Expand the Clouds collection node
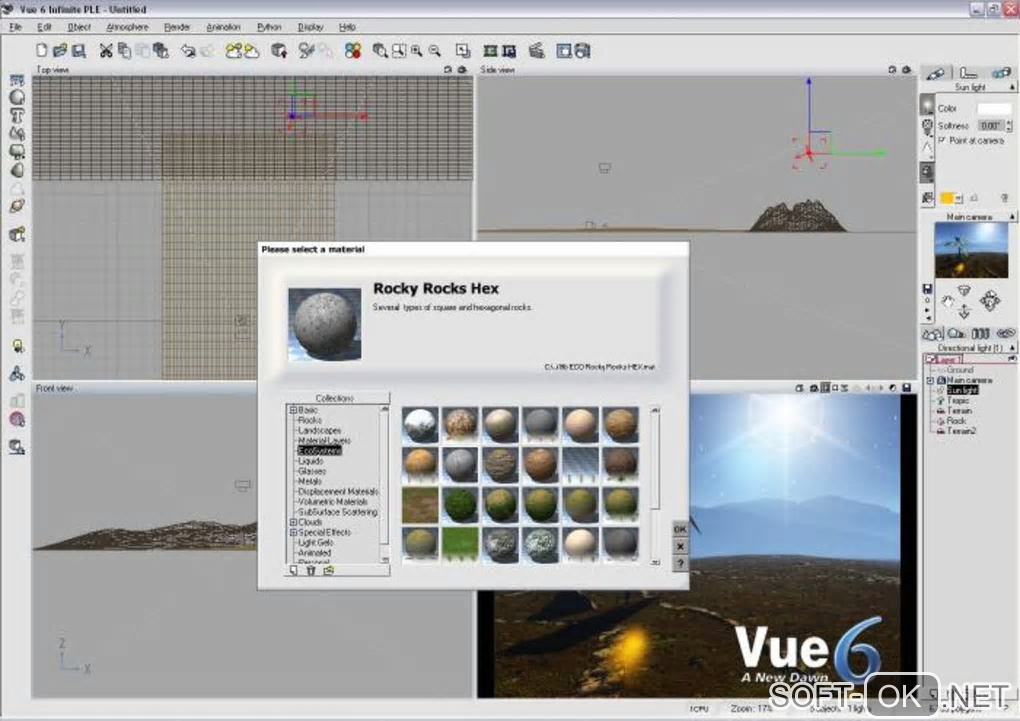 point(293,522)
